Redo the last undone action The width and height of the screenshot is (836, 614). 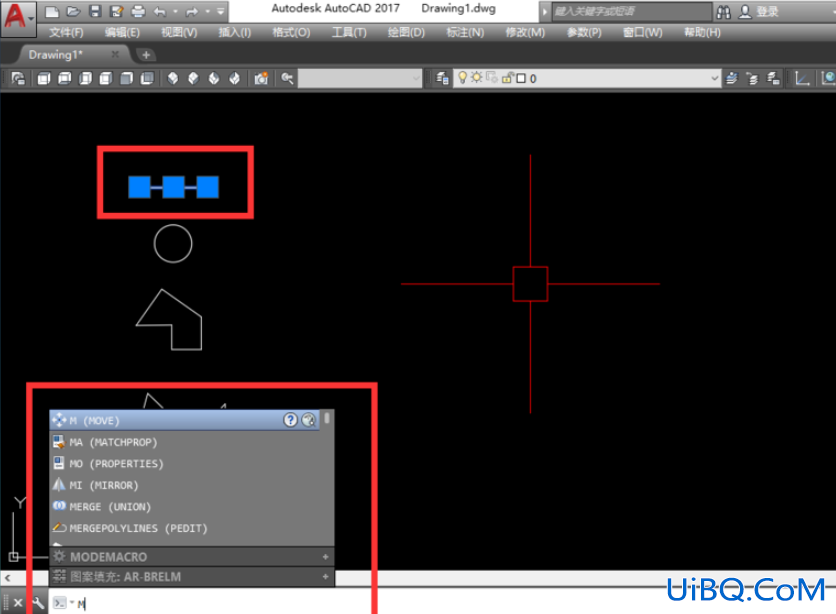click(x=191, y=11)
